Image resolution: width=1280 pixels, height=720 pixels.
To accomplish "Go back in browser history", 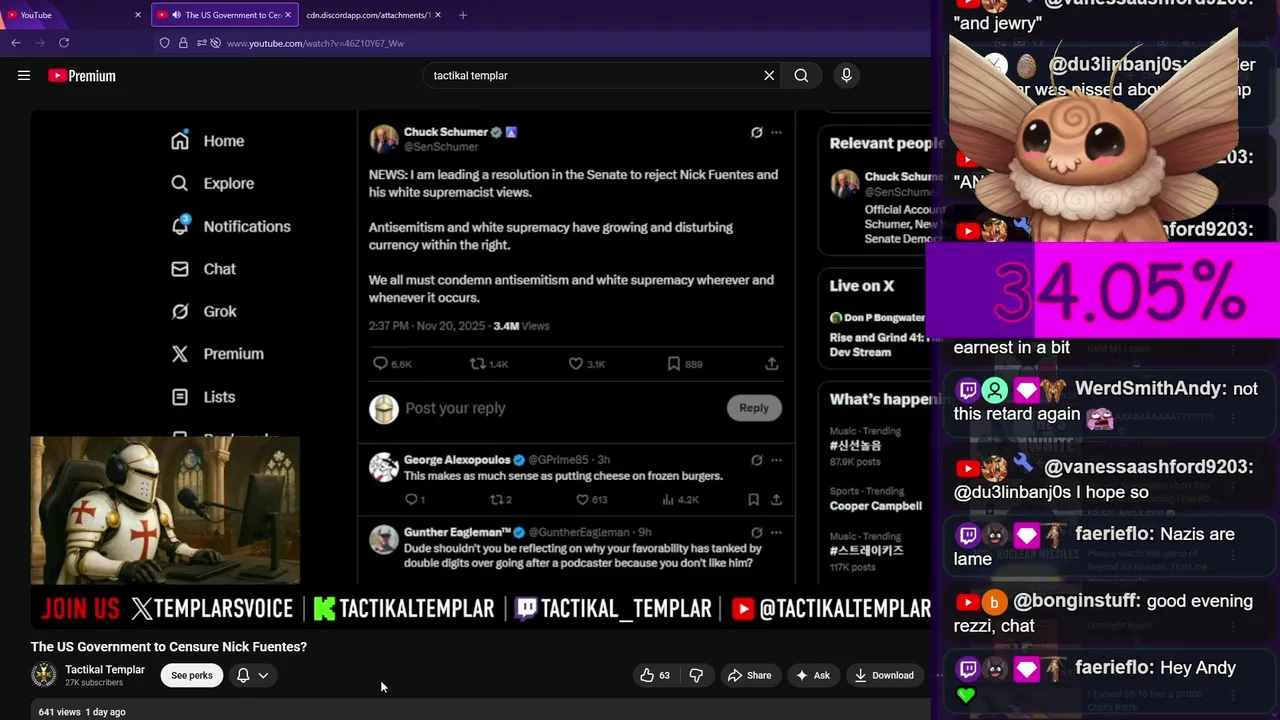I will (x=16, y=43).
